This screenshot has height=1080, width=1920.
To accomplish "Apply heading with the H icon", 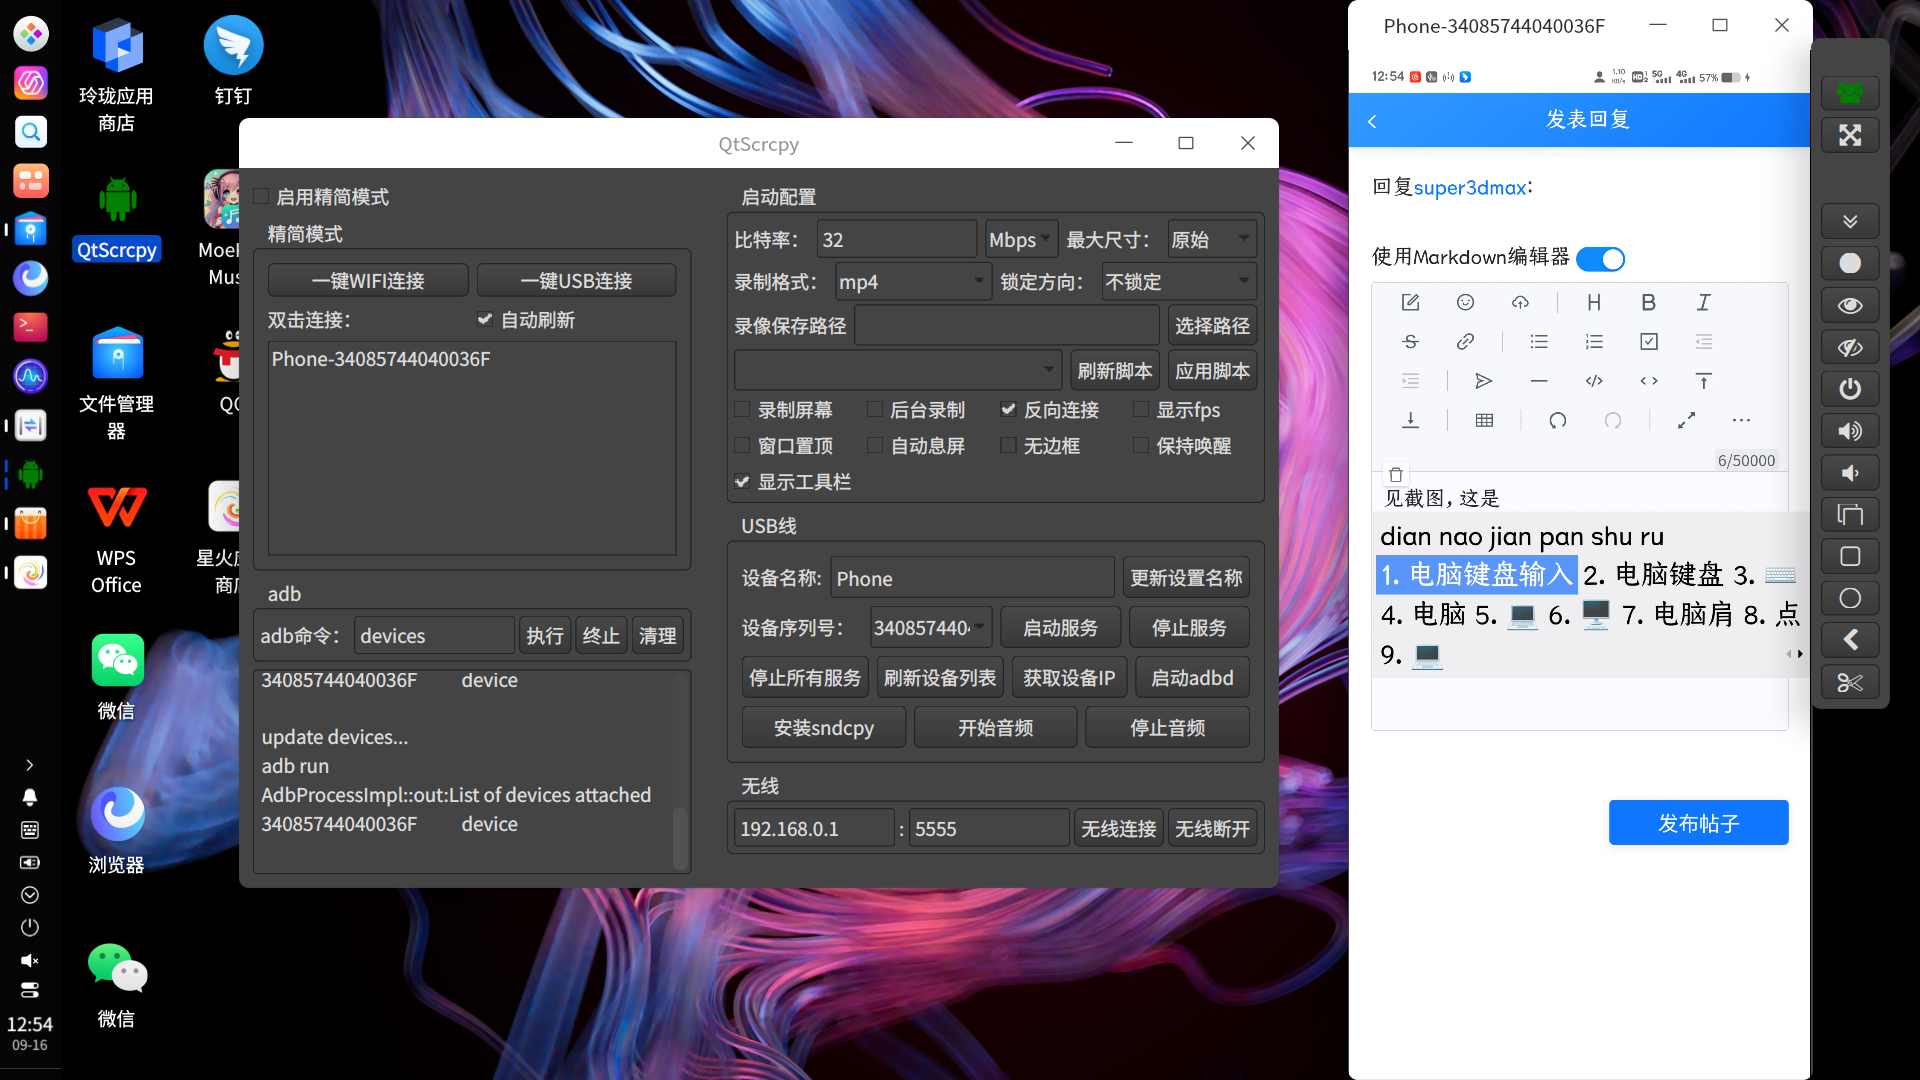I will [1594, 302].
